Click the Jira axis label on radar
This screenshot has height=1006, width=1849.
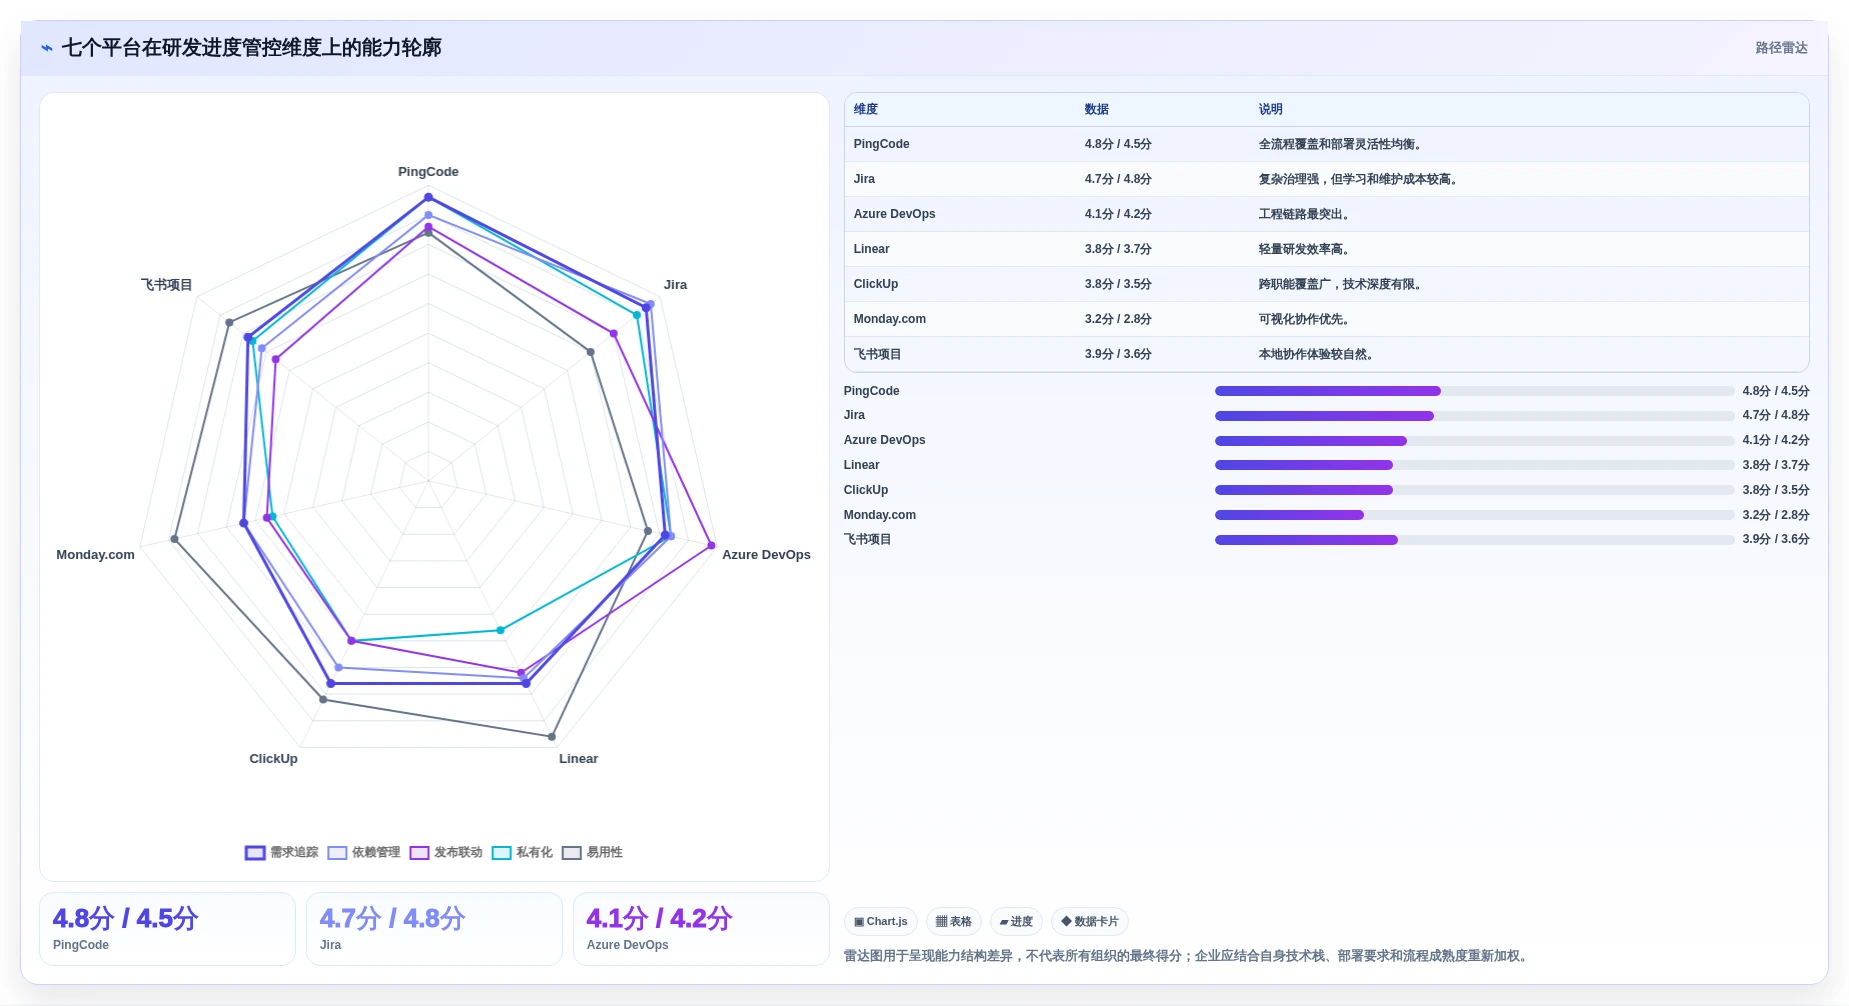click(x=675, y=285)
